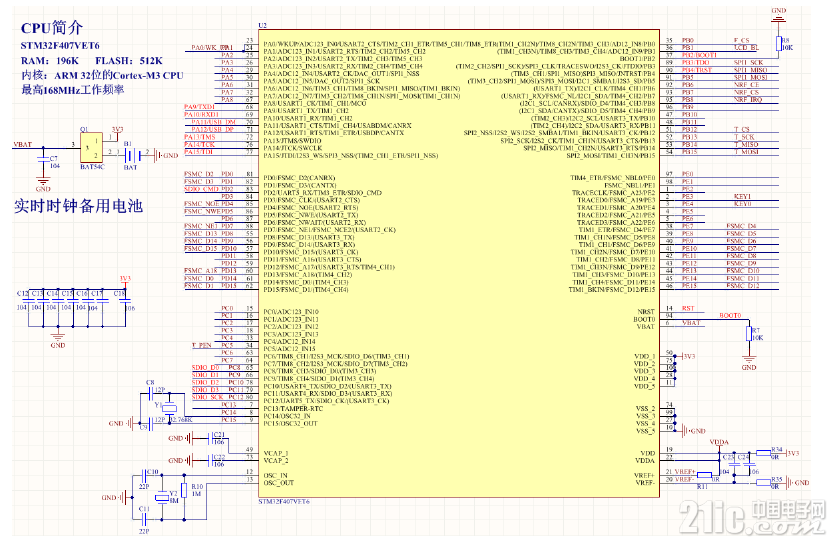Select resistor R34 next to 3V3
Screen dimensions: 833x543
click(x=764, y=453)
